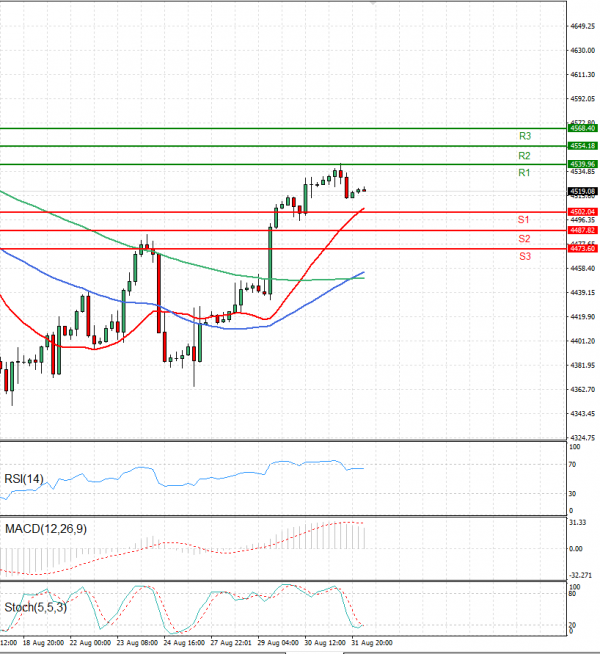Click the S1 support label
This screenshot has width=600, height=654.
(523, 220)
